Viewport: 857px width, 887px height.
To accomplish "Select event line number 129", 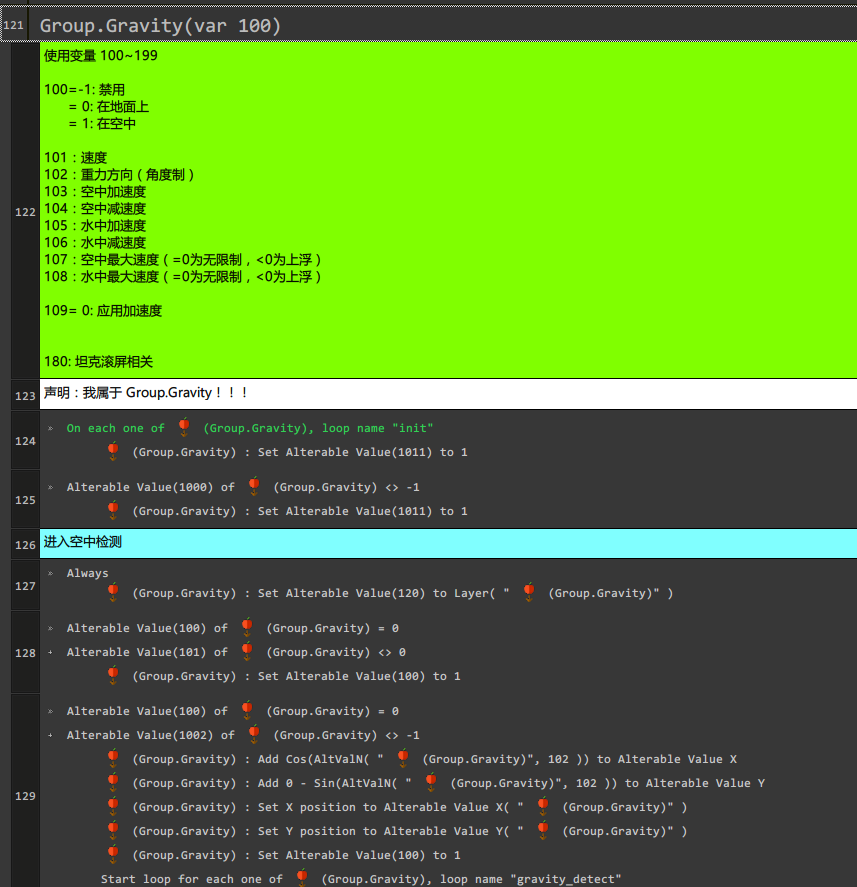I will pos(25,796).
